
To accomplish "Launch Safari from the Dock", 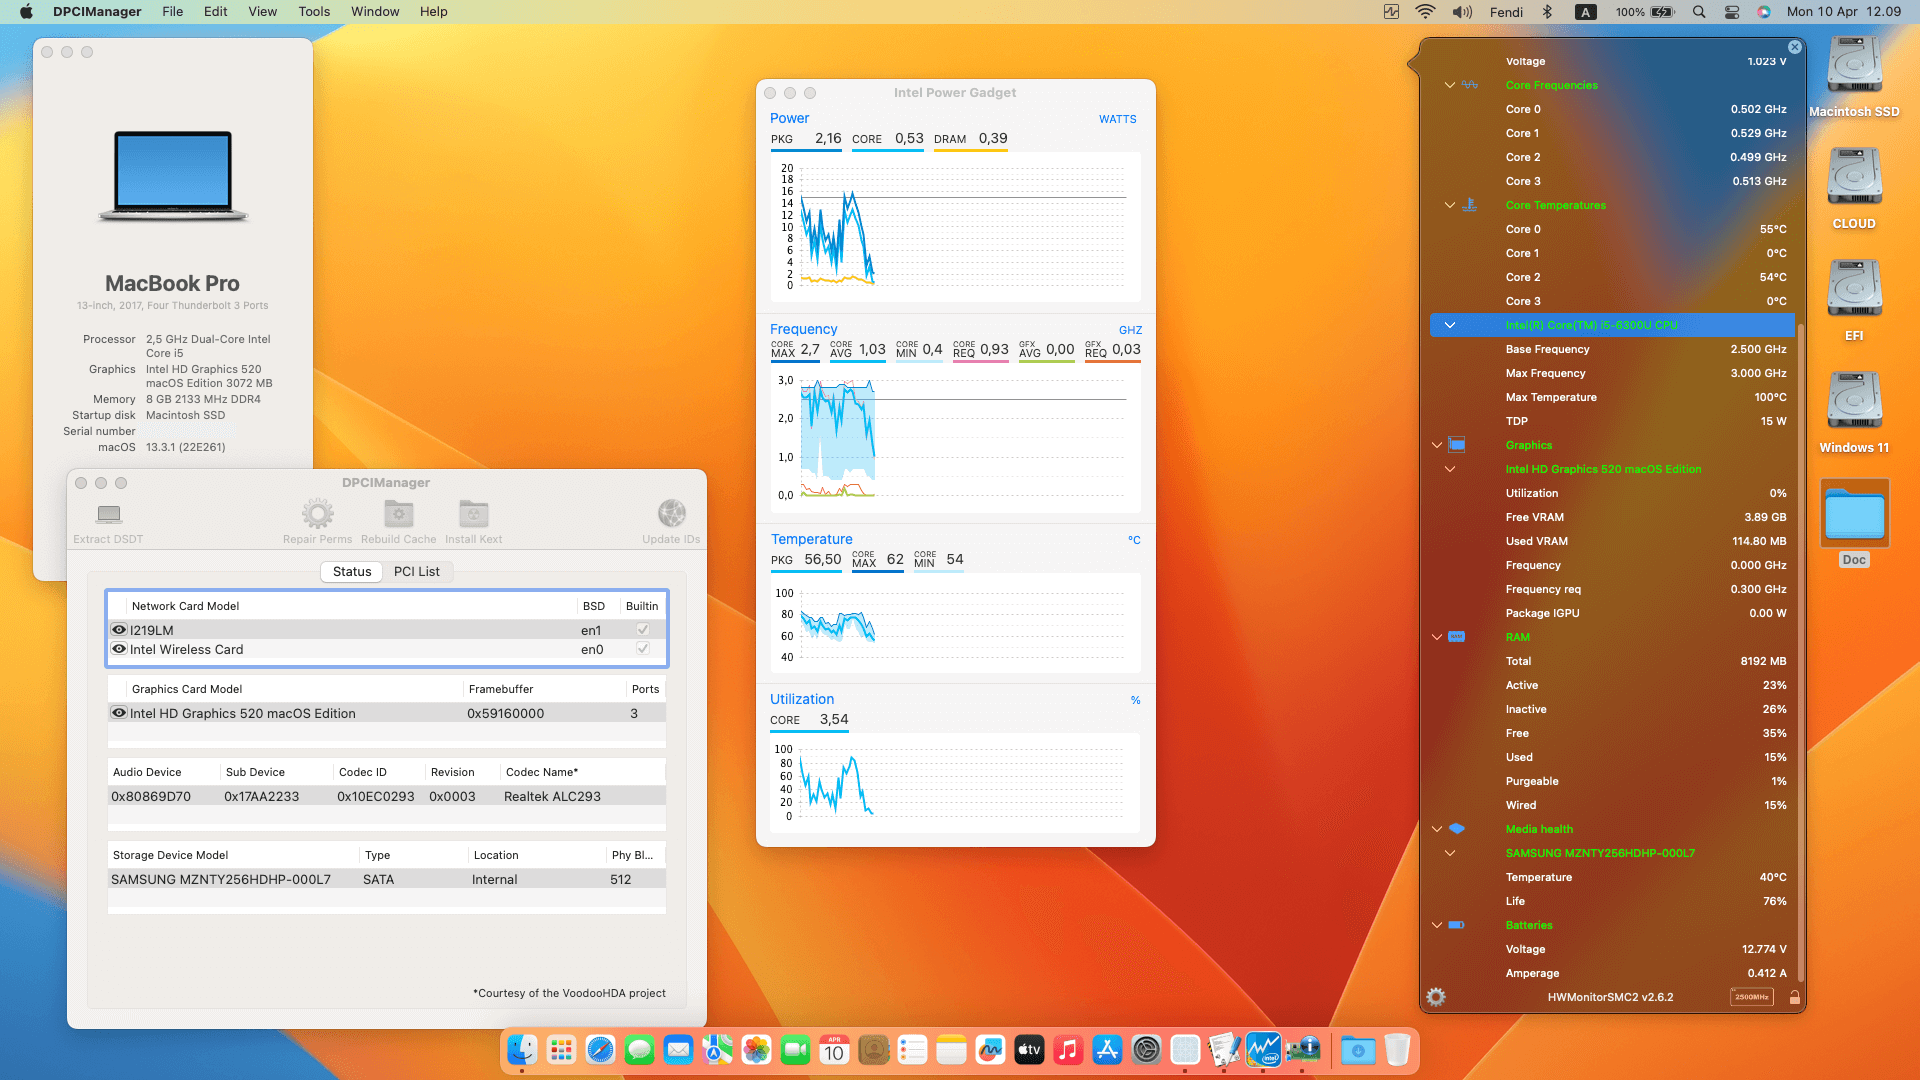I will tap(600, 1050).
